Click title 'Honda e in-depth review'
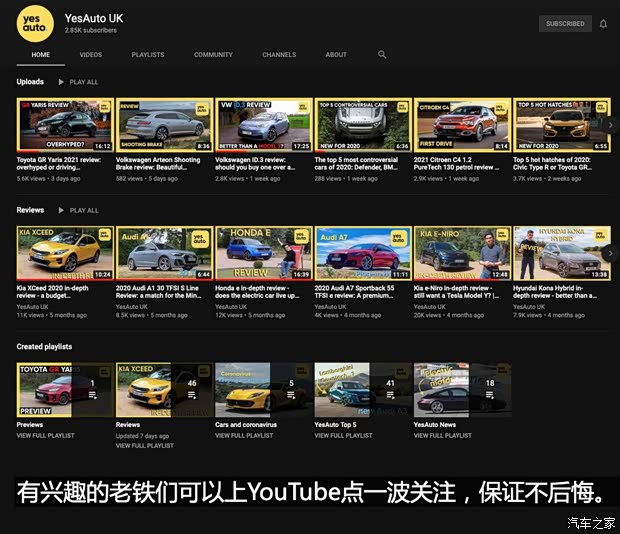 [257, 292]
